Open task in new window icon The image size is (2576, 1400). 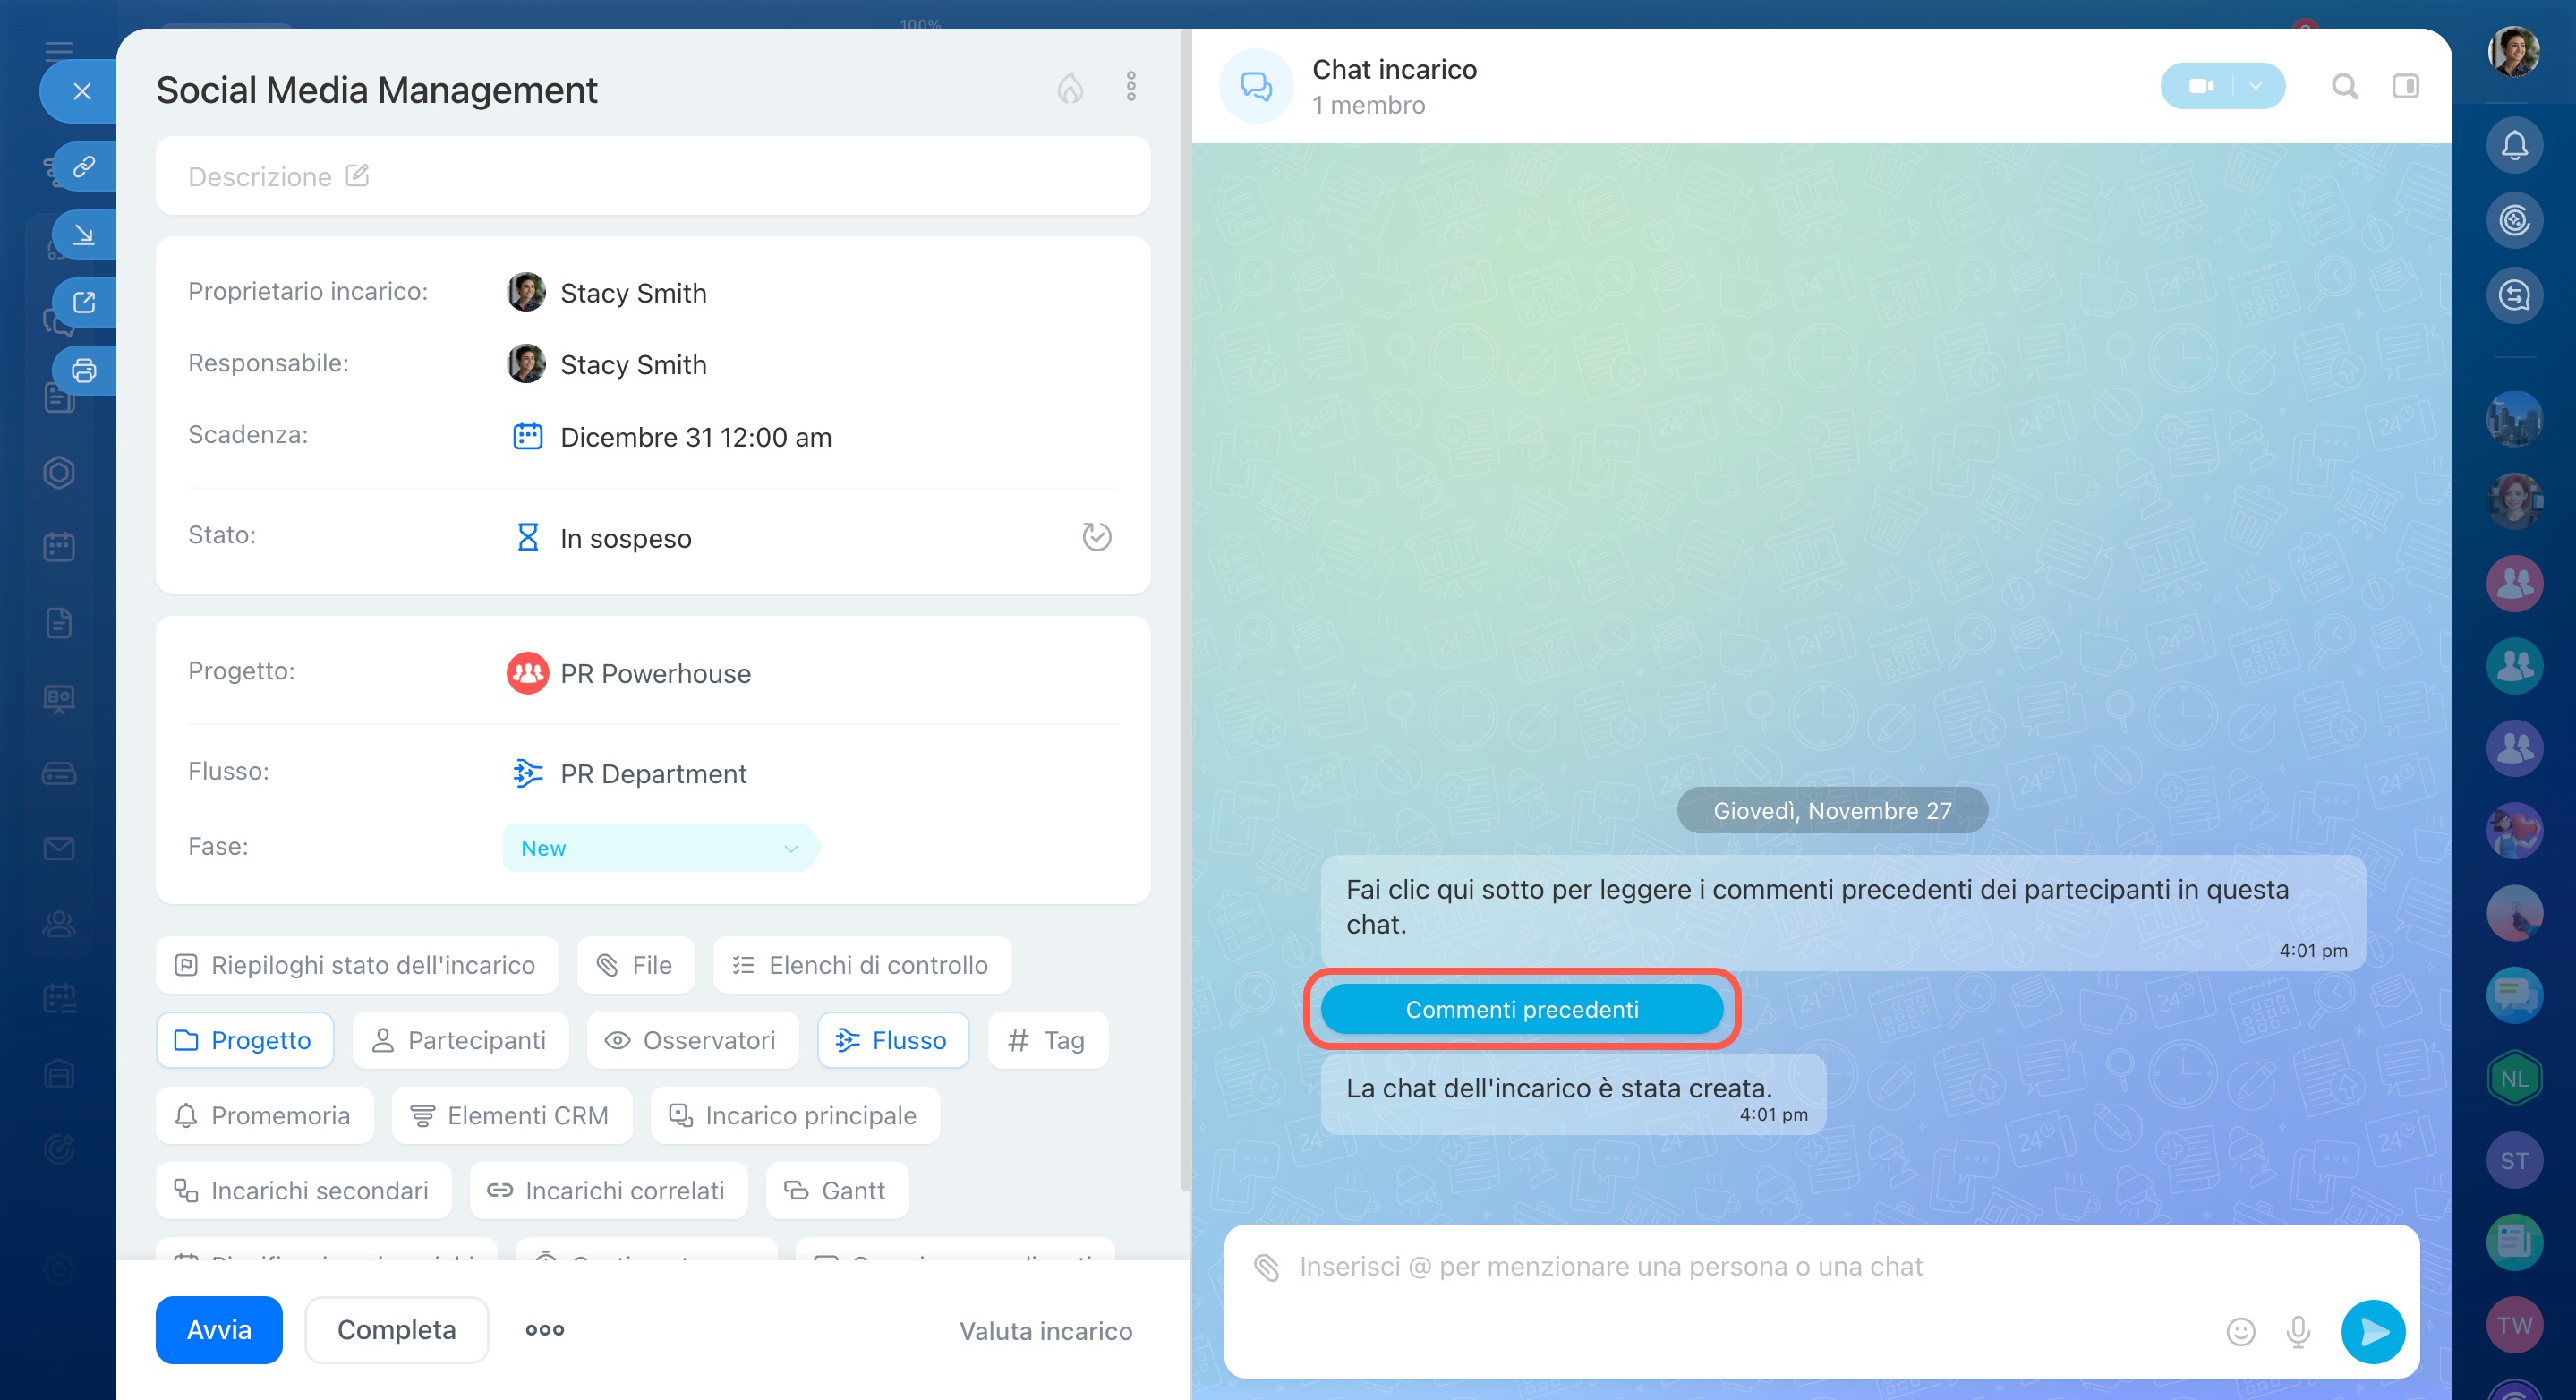click(x=84, y=302)
